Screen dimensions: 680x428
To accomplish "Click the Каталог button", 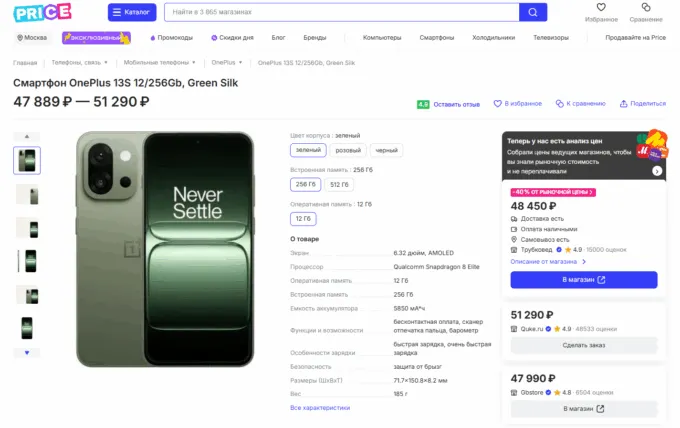I will point(132,12).
